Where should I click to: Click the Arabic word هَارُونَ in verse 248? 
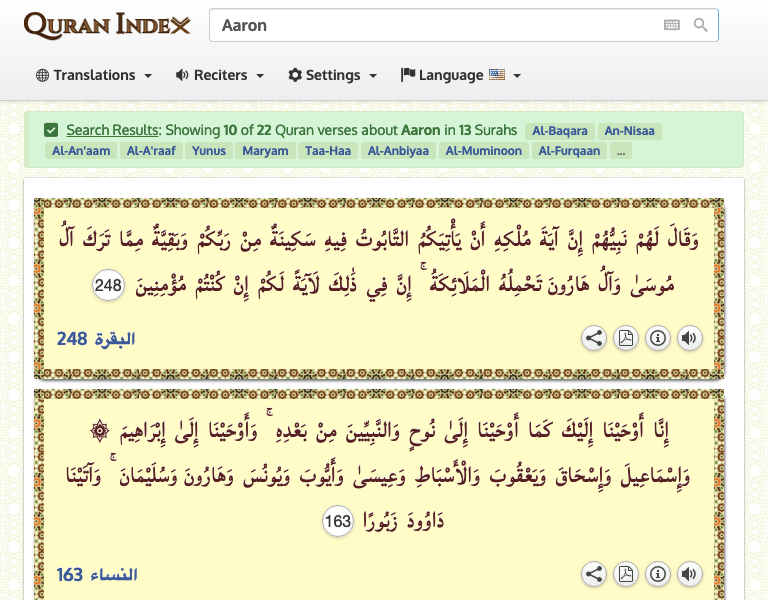pos(568,285)
